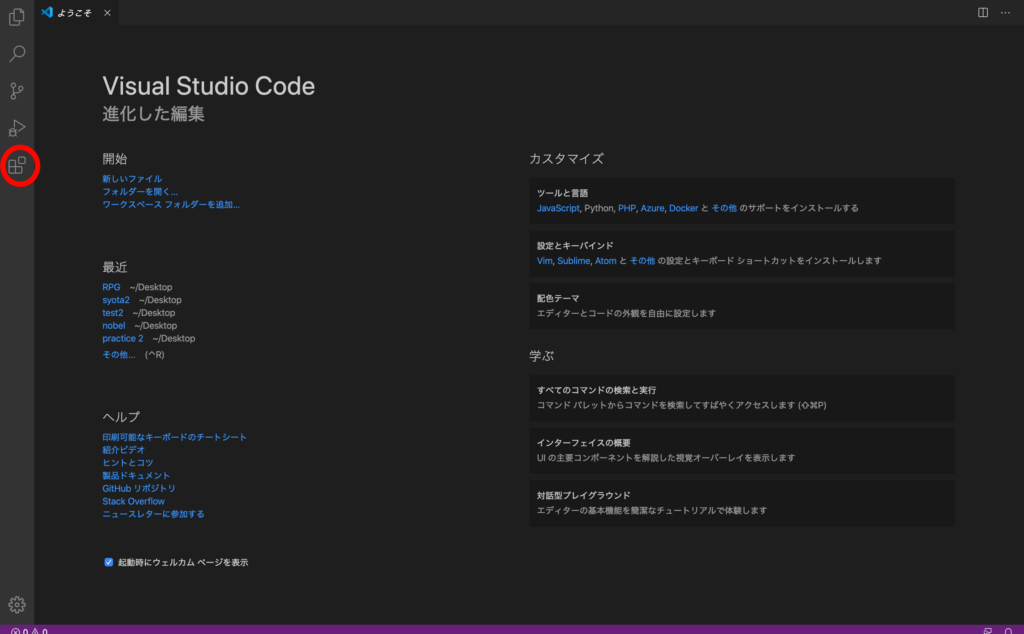1024x634 pixels.
Task: Show more recent items via その他... link
Action: [119, 355]
